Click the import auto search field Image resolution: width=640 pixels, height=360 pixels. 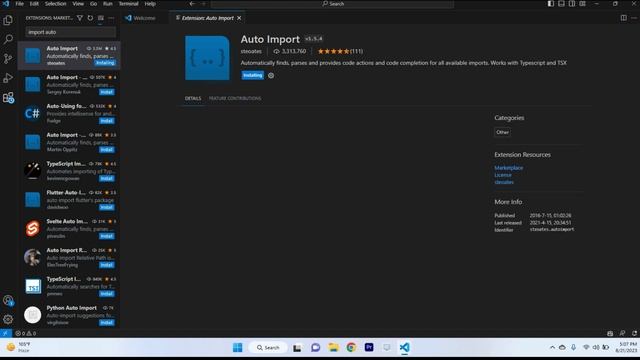[71, 32]
